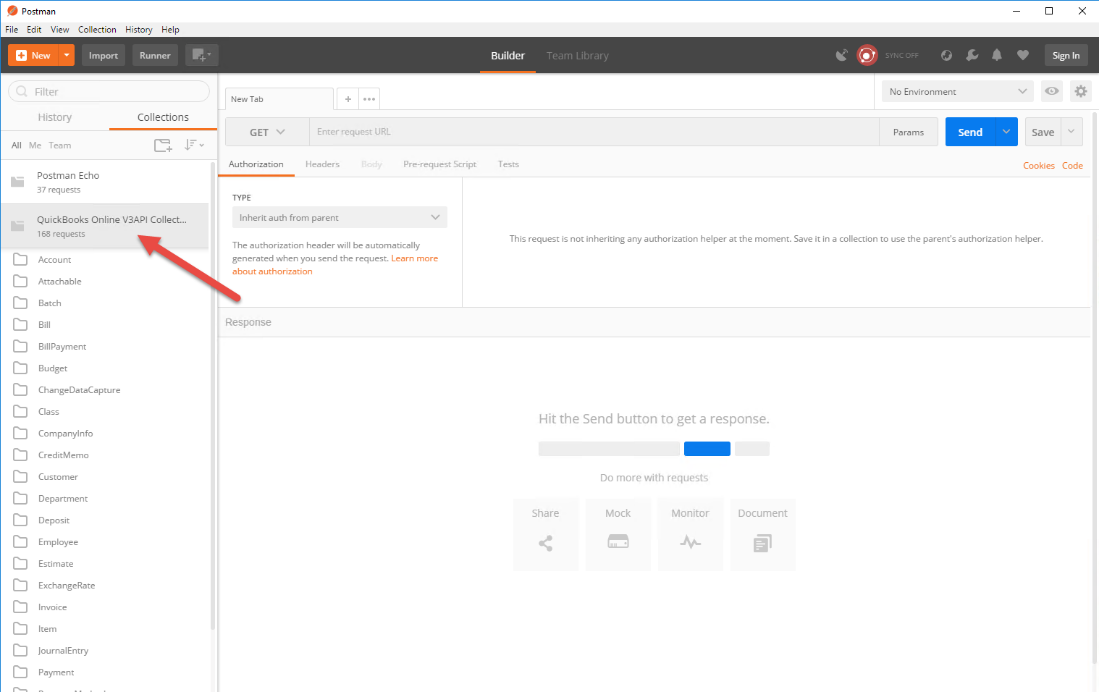The height and width of the screenshot is (692, 1099).
Task: Switch to the Collections sidebar tab
Action: [x=163, y=117]
